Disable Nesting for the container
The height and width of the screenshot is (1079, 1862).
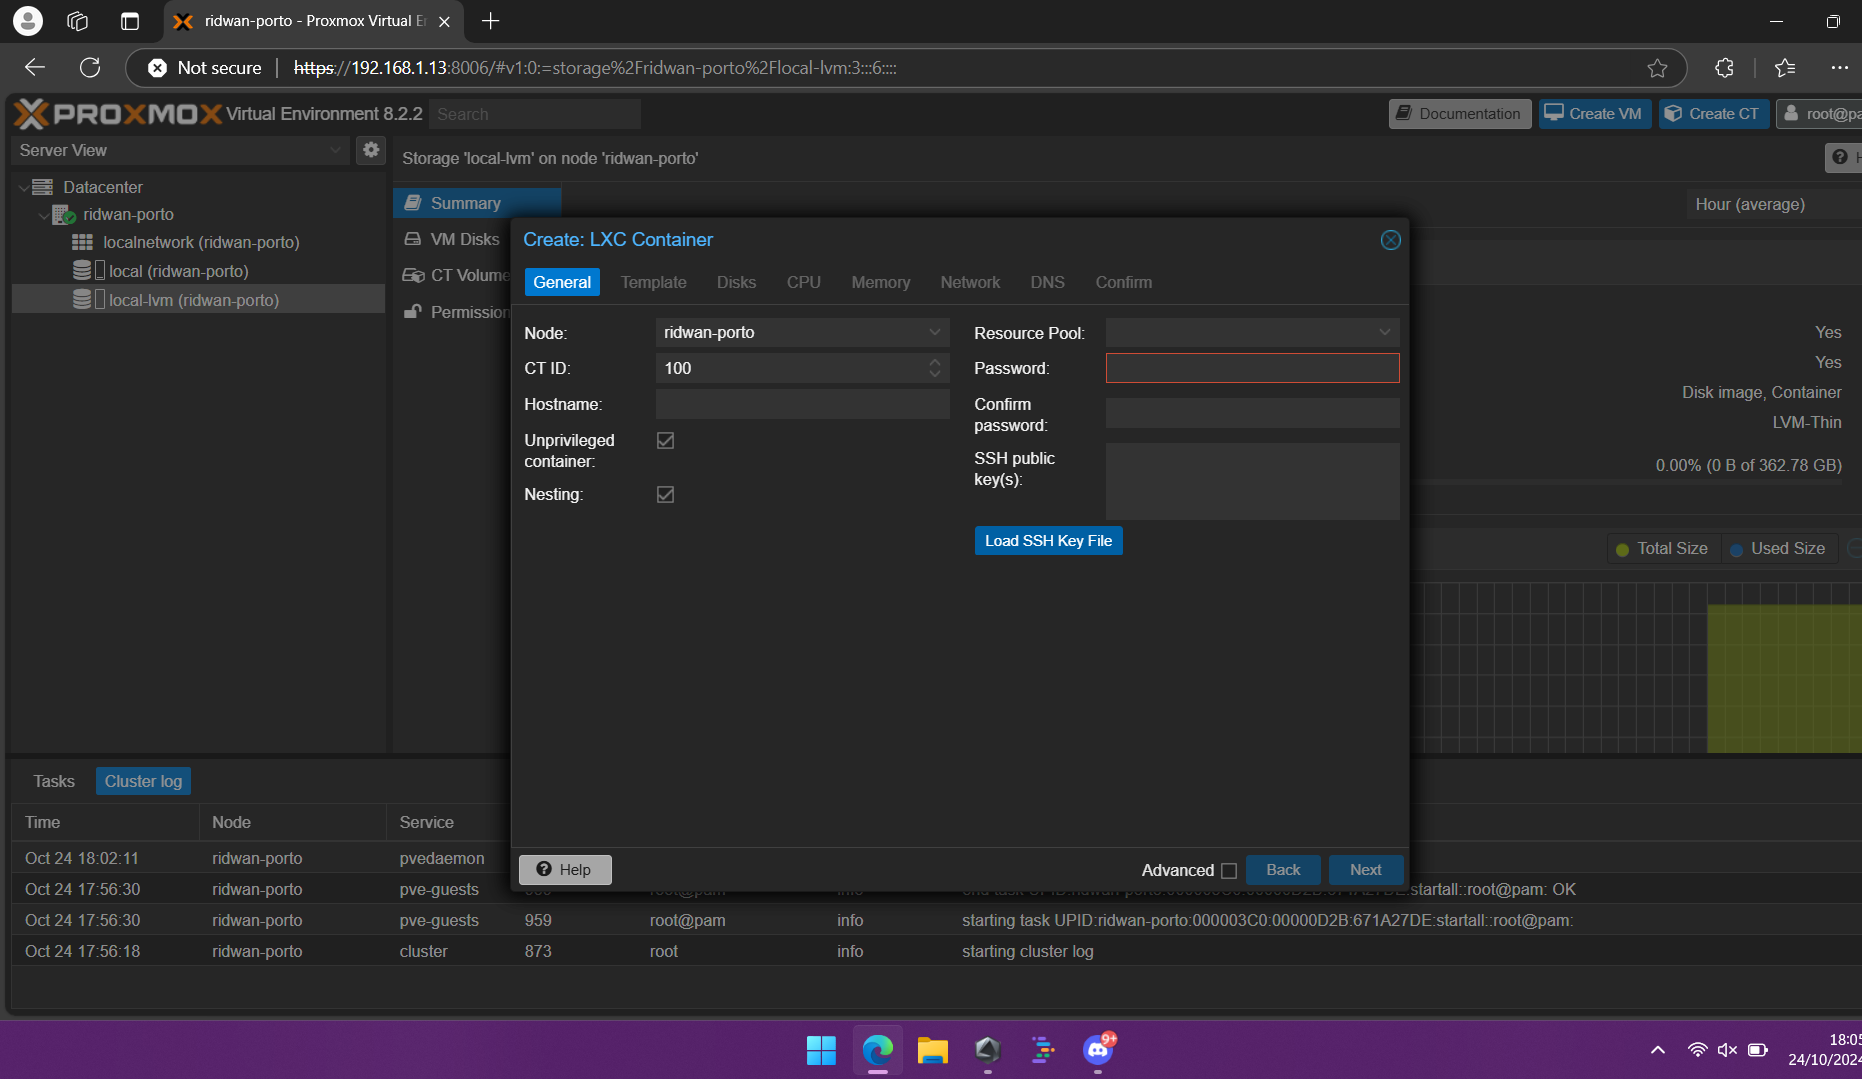(664, 493)
